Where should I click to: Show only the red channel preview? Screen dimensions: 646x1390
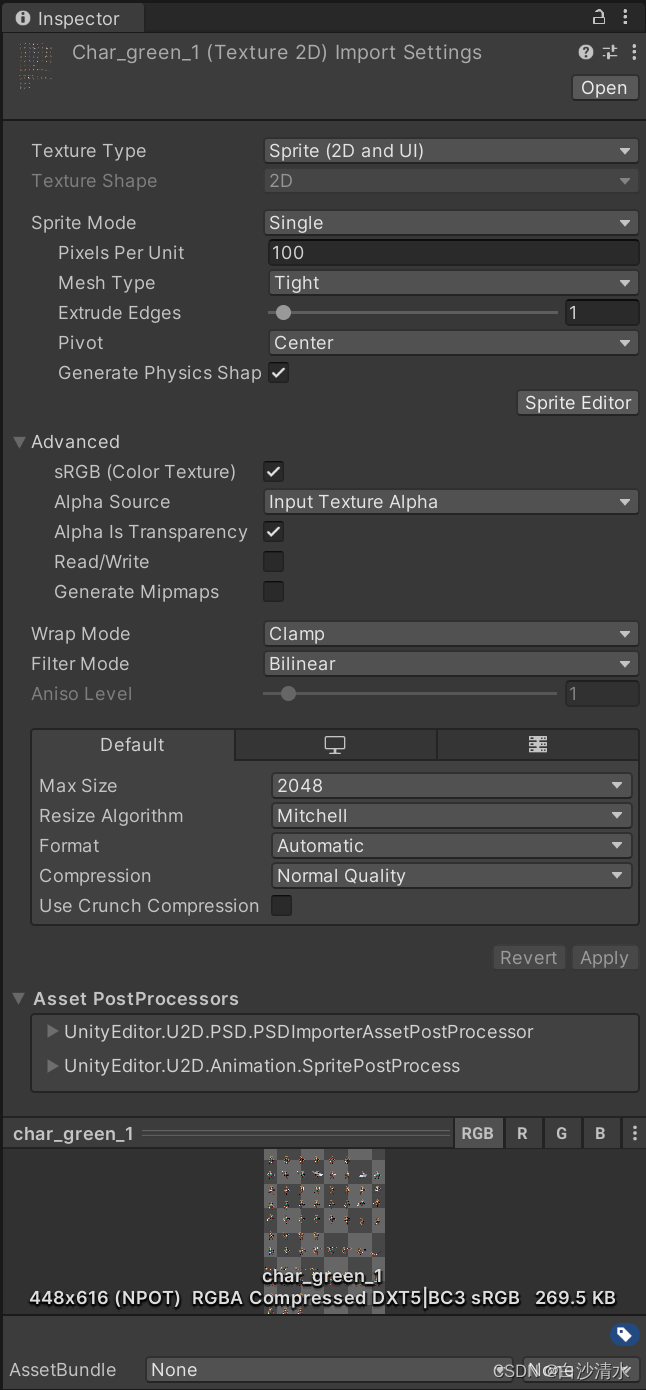point(522,1134)
